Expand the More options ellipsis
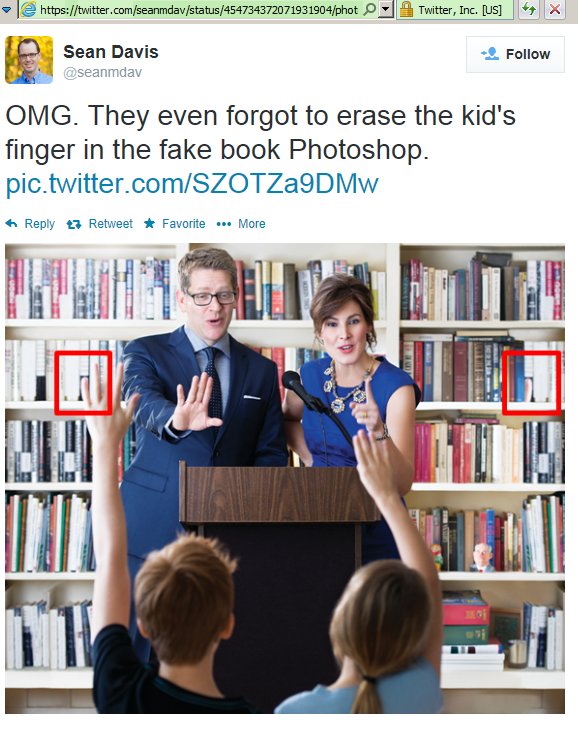This screenshot has width=578, height=730. [224, 224]
